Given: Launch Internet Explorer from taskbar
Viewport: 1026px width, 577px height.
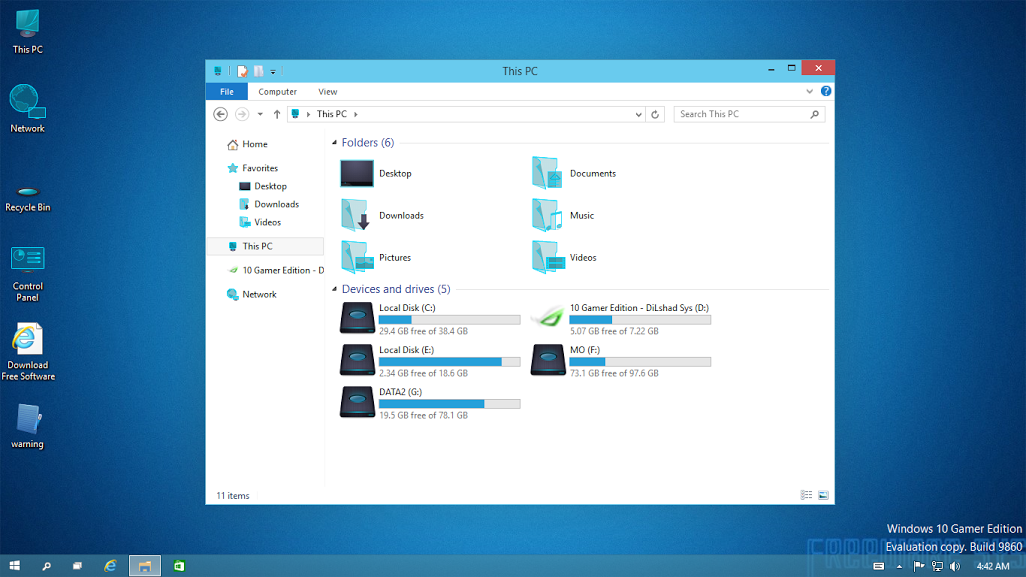Looking at the screenshot, I should tap(110, 566).
